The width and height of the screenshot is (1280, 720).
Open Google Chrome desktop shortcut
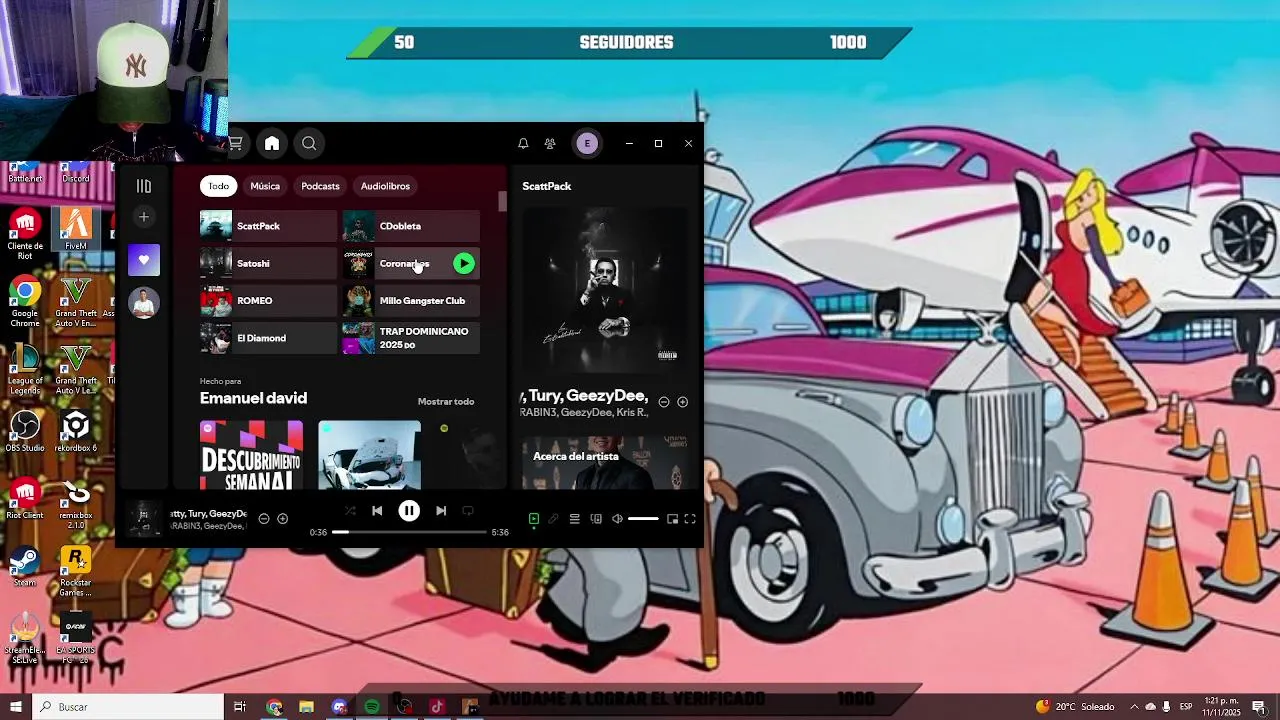click(25, 303)
